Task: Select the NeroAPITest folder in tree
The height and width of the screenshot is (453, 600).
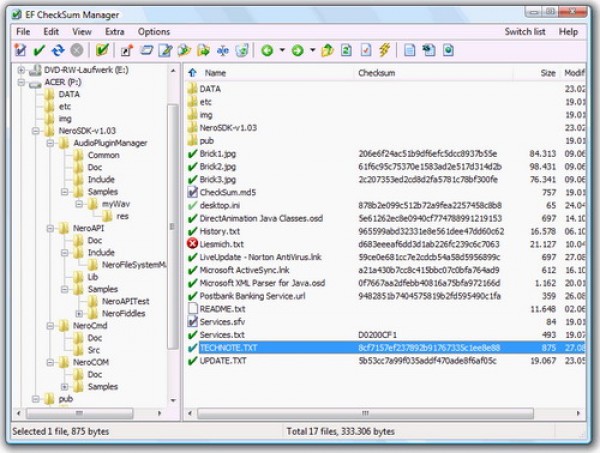Action: click(x=126, y=301)
